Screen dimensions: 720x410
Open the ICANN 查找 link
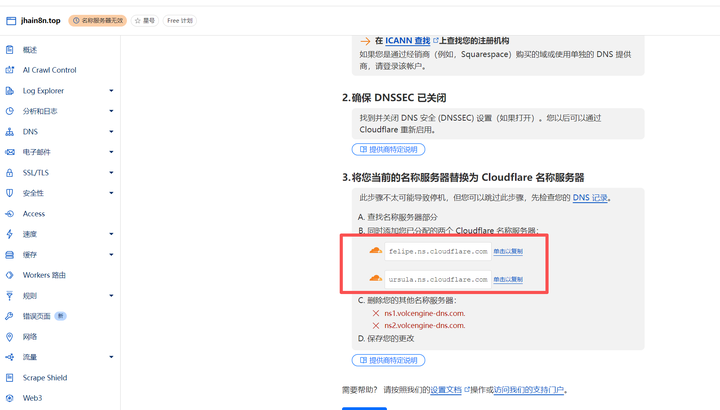tap(408, 41)
